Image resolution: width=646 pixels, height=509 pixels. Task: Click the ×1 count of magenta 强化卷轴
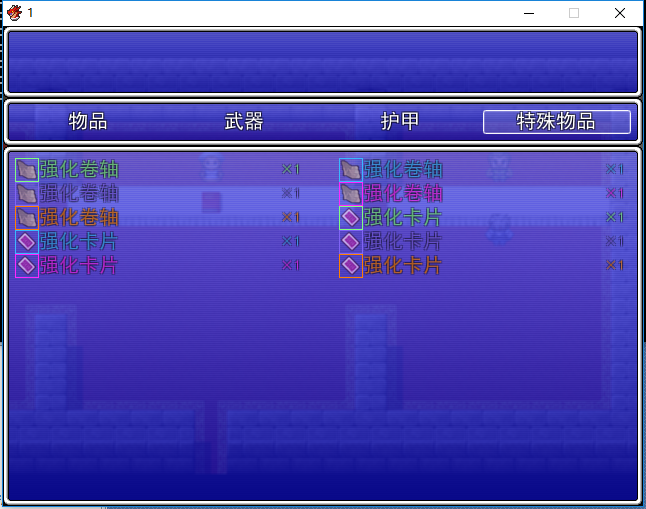click(614, 193)
